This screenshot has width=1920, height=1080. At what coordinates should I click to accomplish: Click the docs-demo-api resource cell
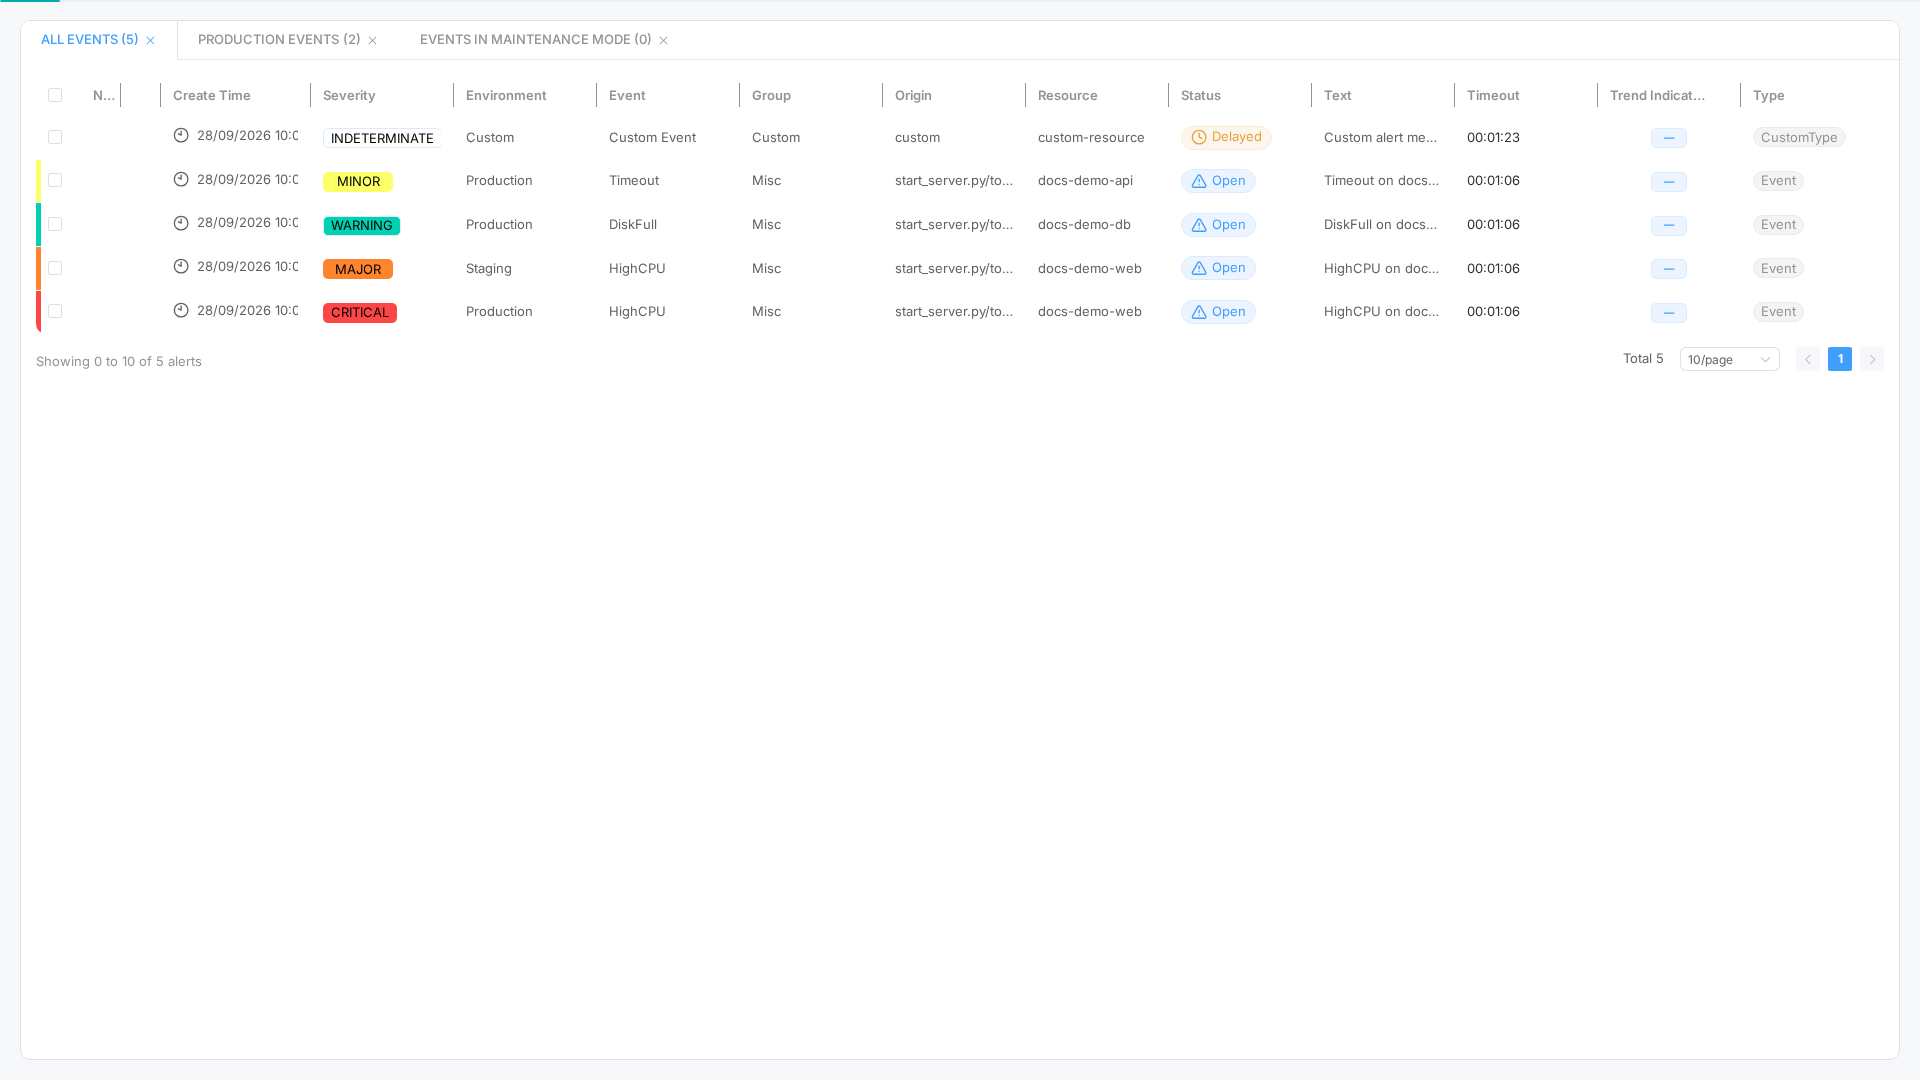pos(1085,180)
